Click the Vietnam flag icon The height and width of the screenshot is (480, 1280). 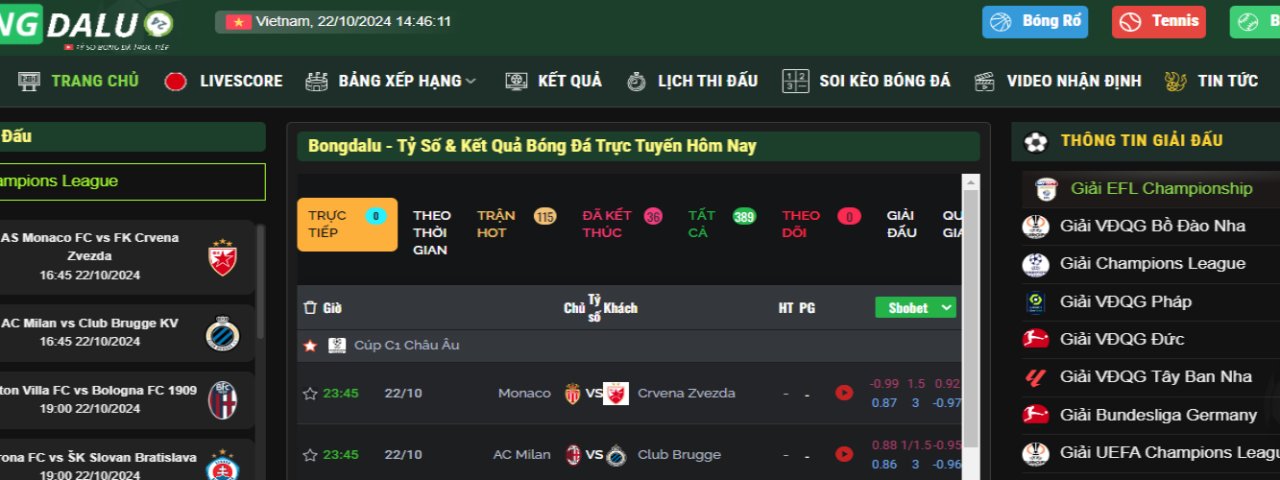[238, 21]
